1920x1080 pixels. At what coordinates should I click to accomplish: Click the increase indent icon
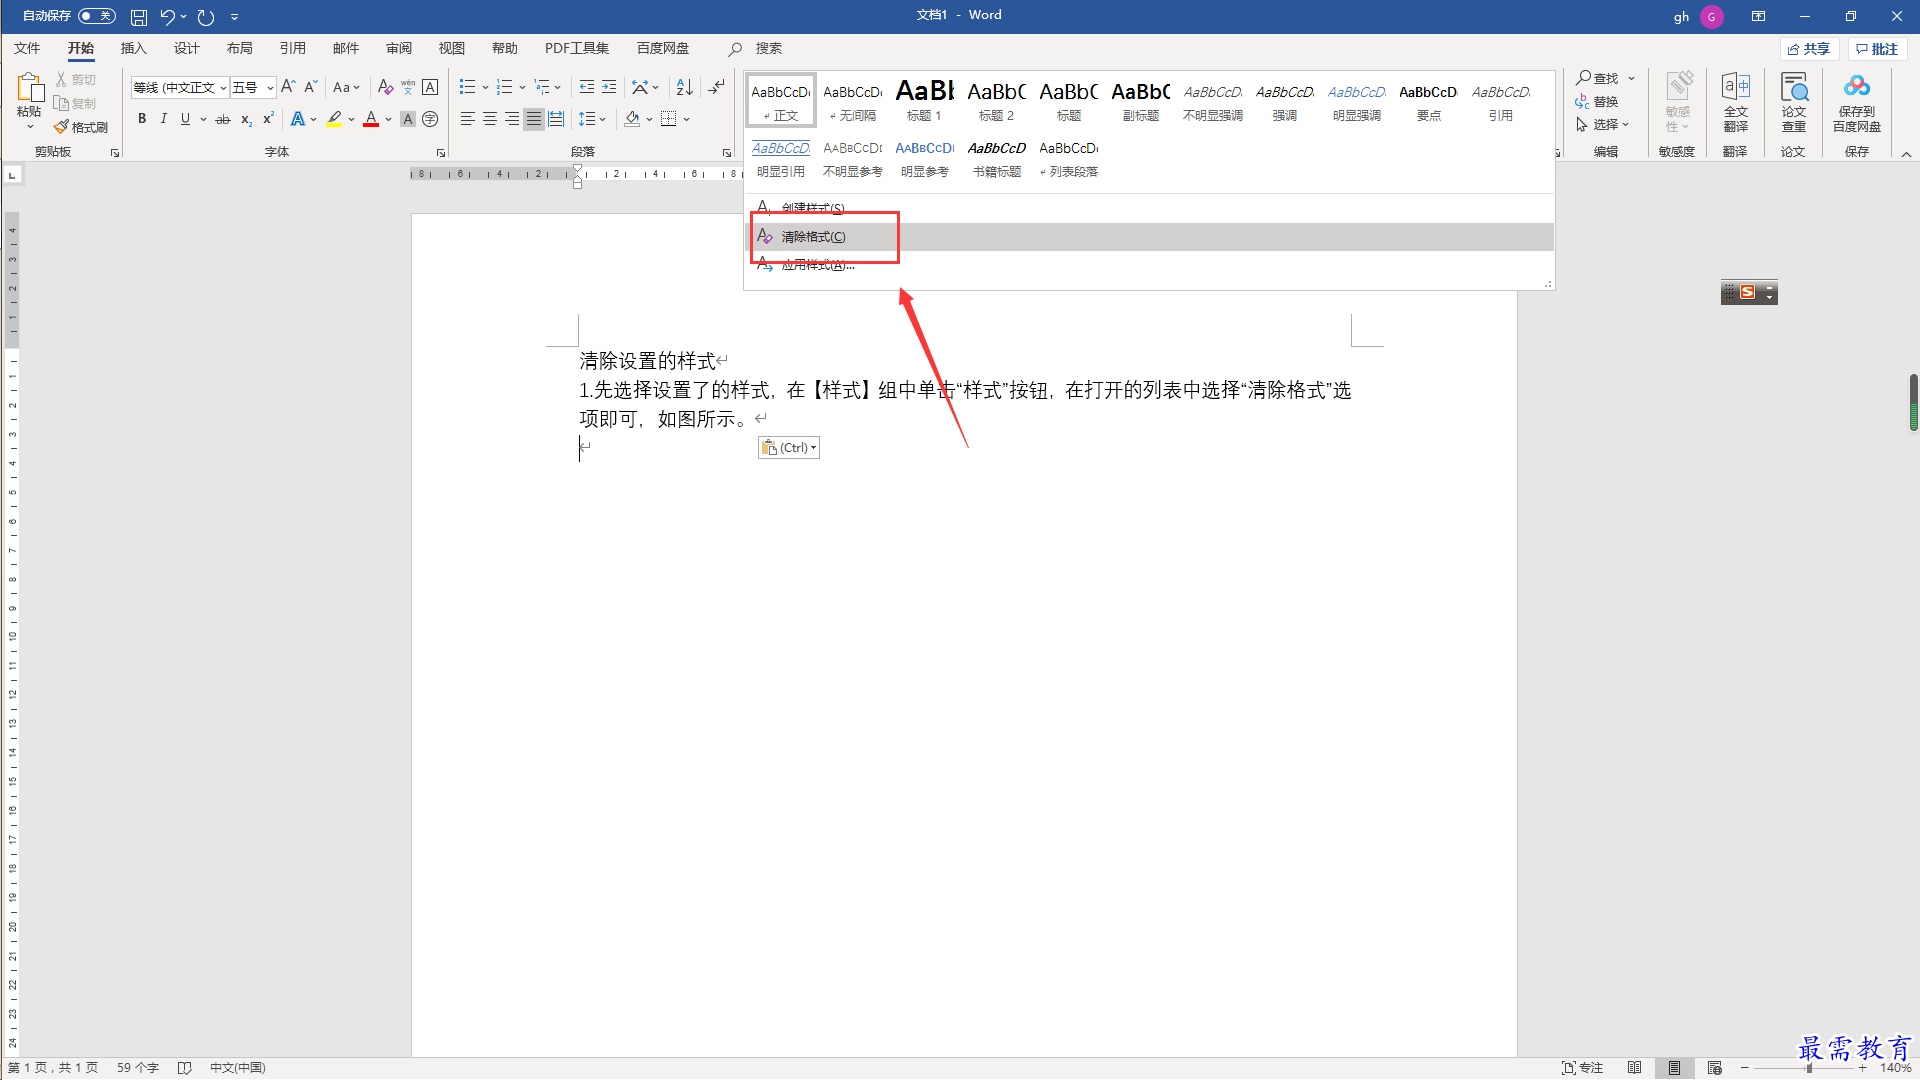pyautogui.click(x=609, y=87)
